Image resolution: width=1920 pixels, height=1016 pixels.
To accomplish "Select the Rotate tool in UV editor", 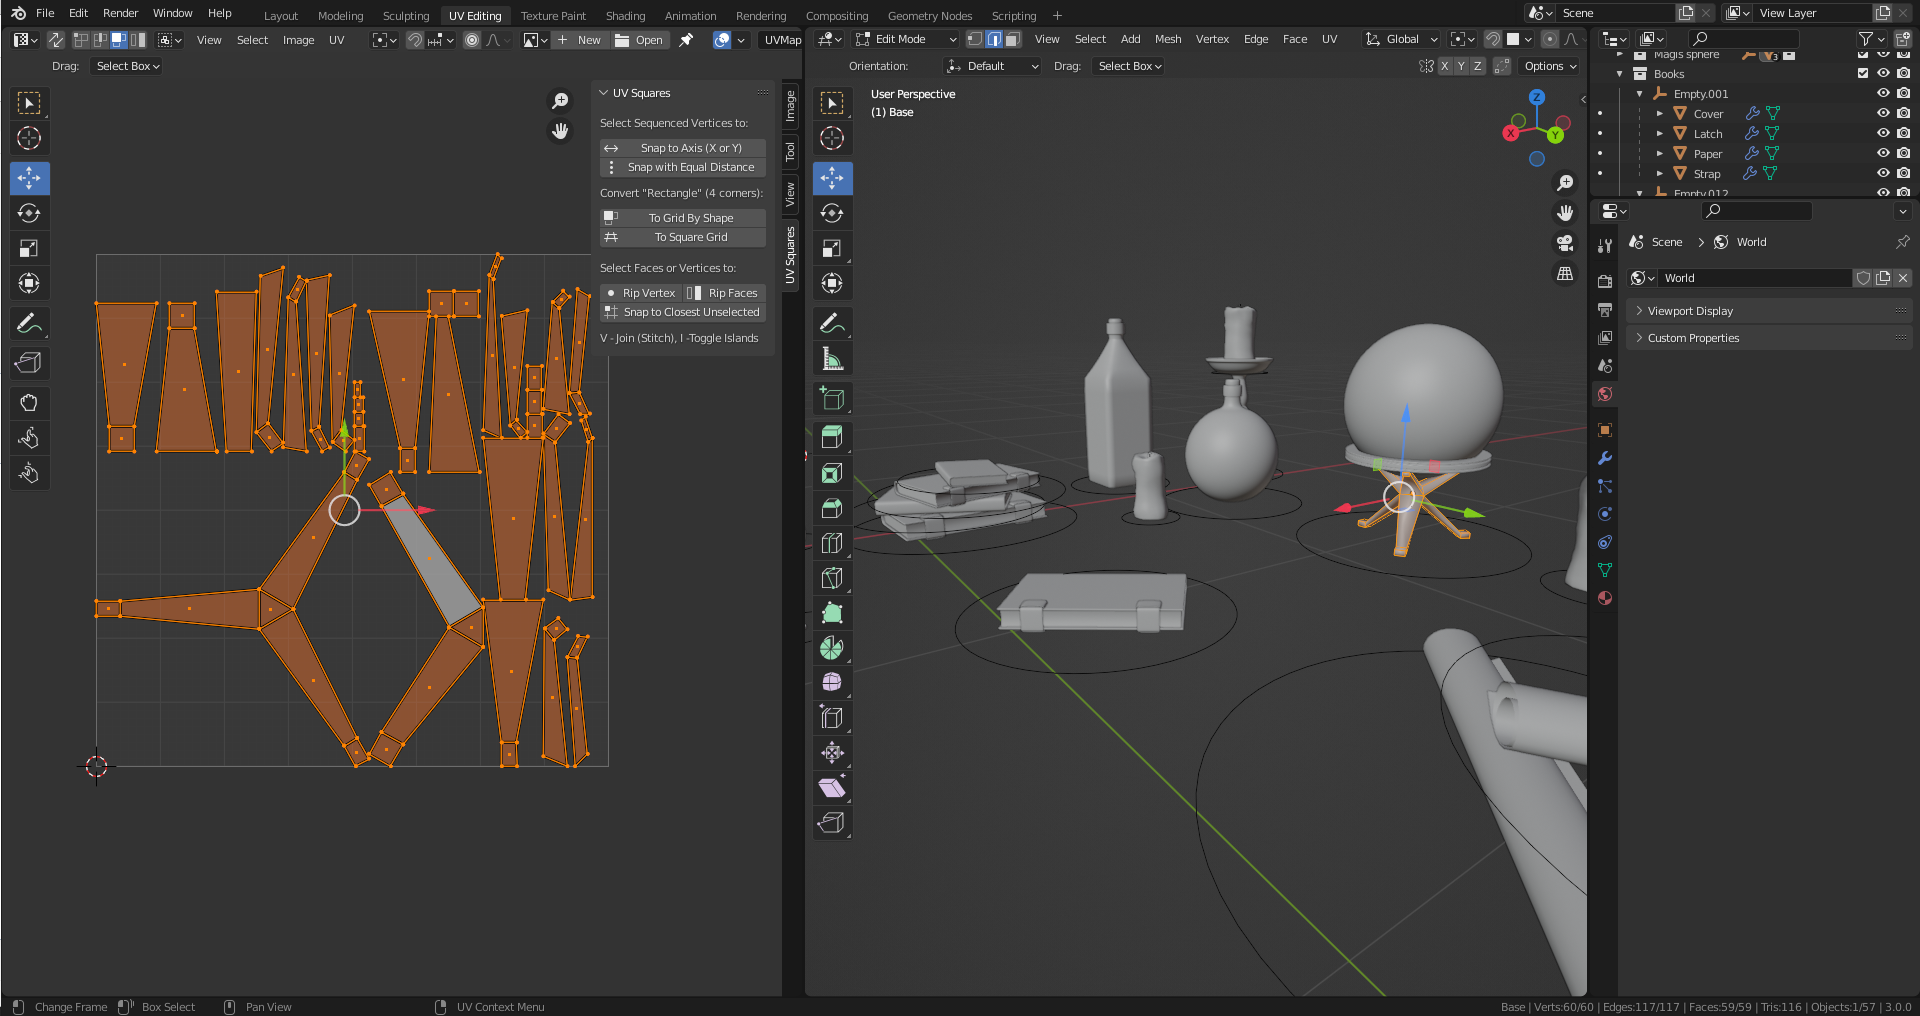I will [29, 213].
